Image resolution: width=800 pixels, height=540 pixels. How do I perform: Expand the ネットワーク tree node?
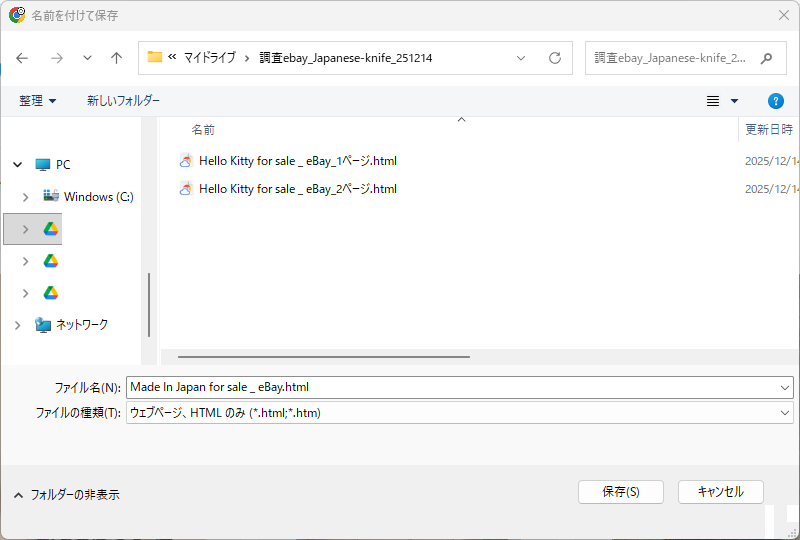17,325
